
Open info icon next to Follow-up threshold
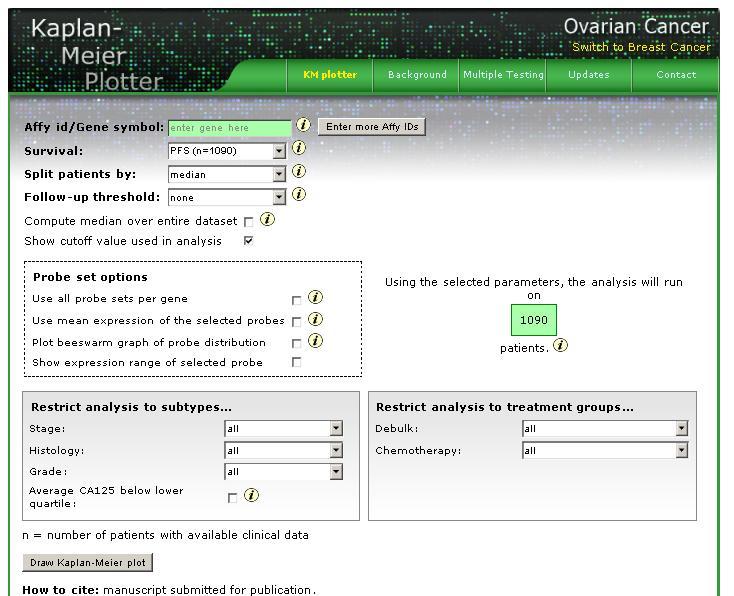click(299, 194)
